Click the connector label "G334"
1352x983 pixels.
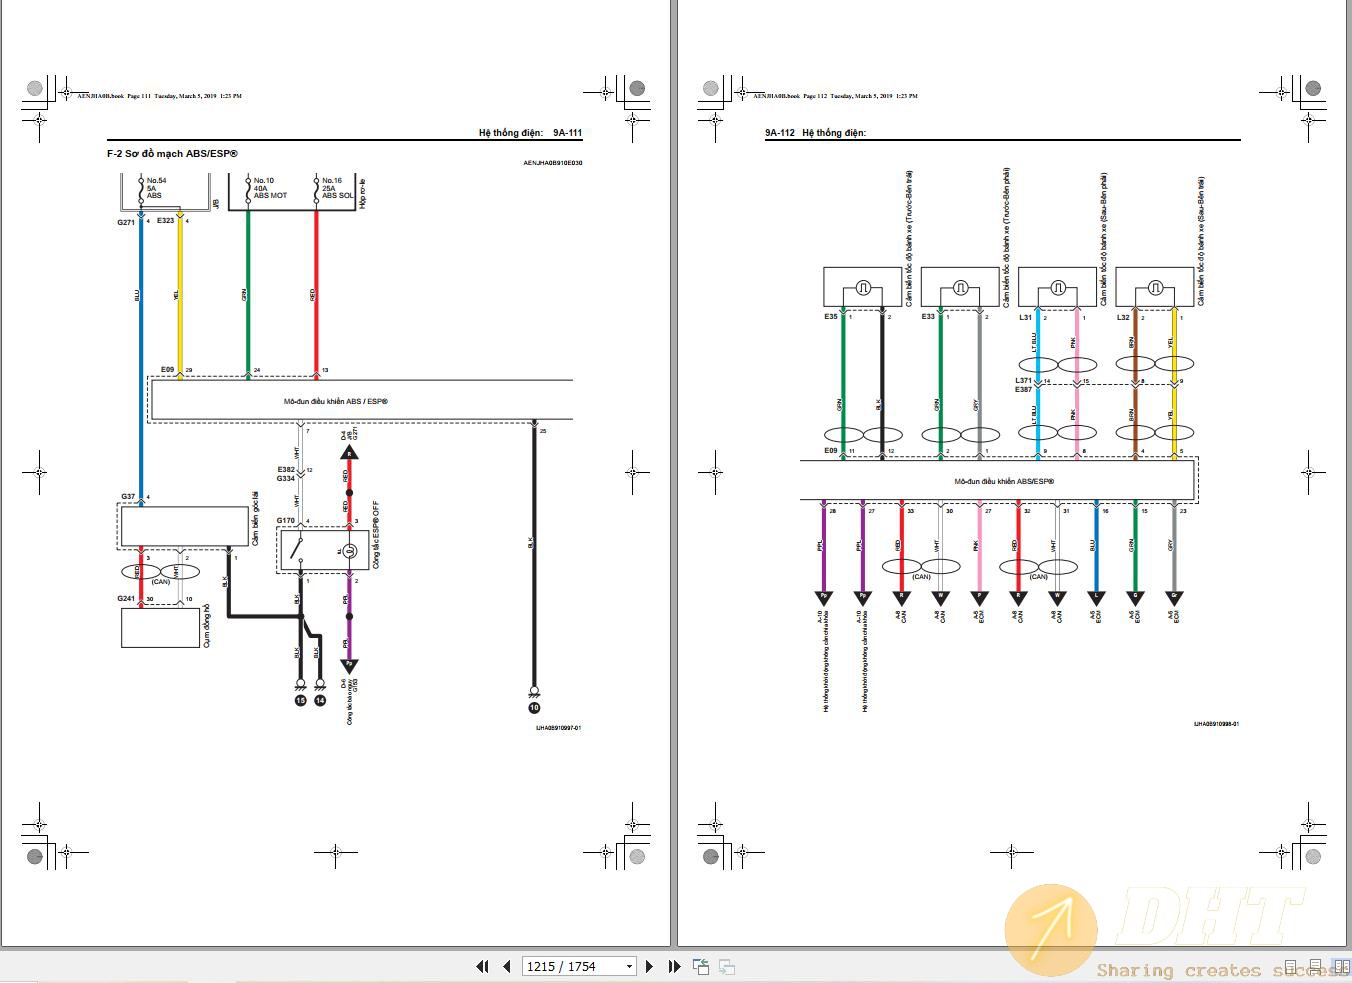[286, 478]
